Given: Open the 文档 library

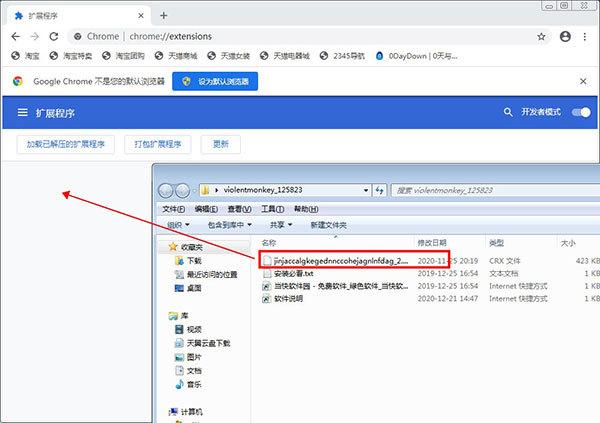Looking at the screenshot, I should pyautogui.click(x=188, y=371).
